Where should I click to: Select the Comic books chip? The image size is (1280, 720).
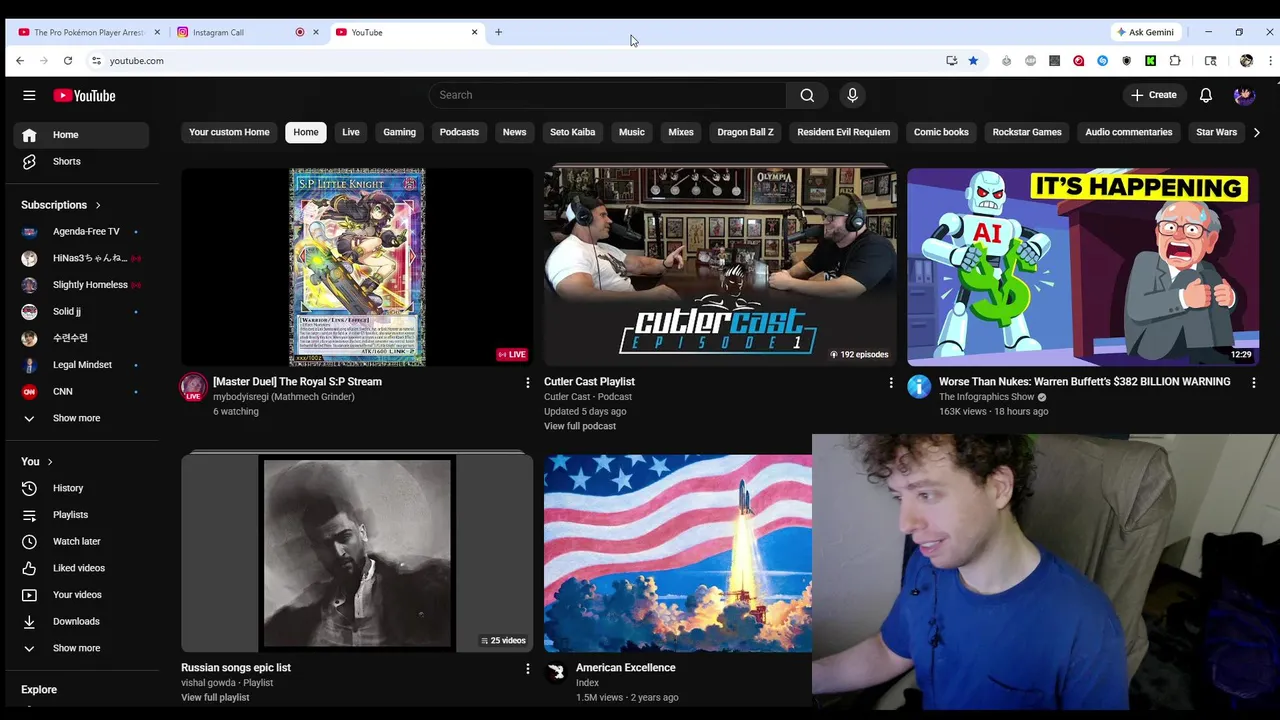pos(941,132)
